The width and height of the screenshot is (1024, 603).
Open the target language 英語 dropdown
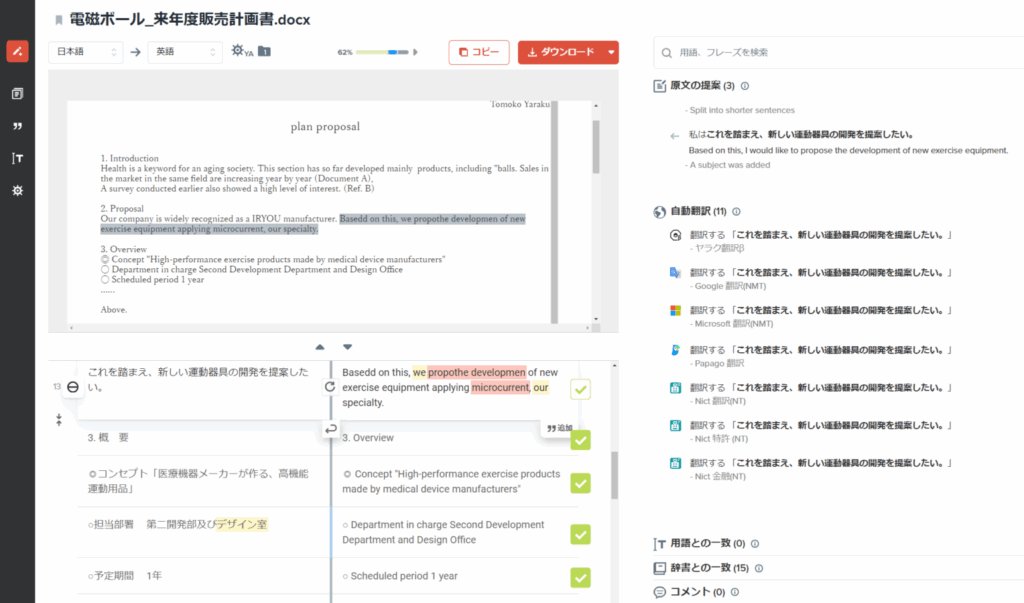click(185, 52)
